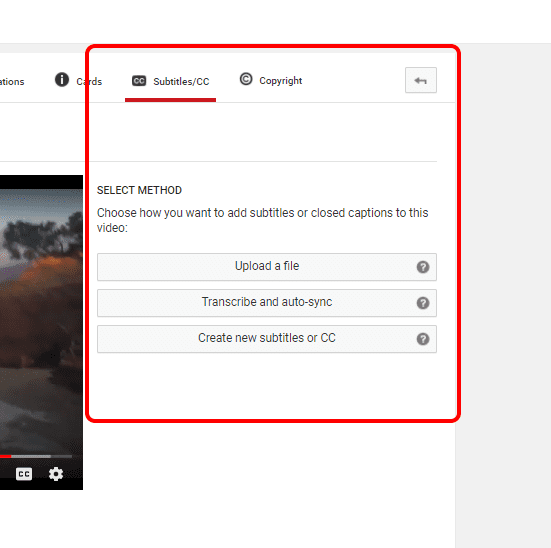Click the SELECT METHOD heading text

pyautogui.click(x=140, y=190)
